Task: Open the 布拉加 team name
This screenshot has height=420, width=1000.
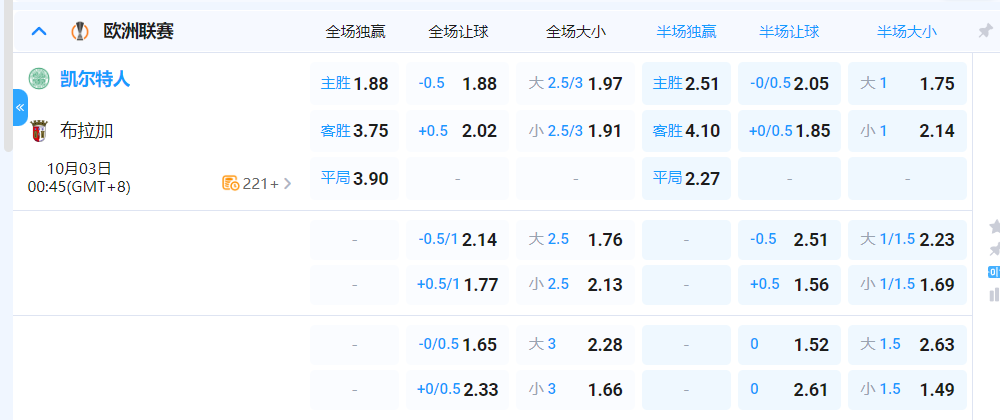Action: tap(88, 130)
